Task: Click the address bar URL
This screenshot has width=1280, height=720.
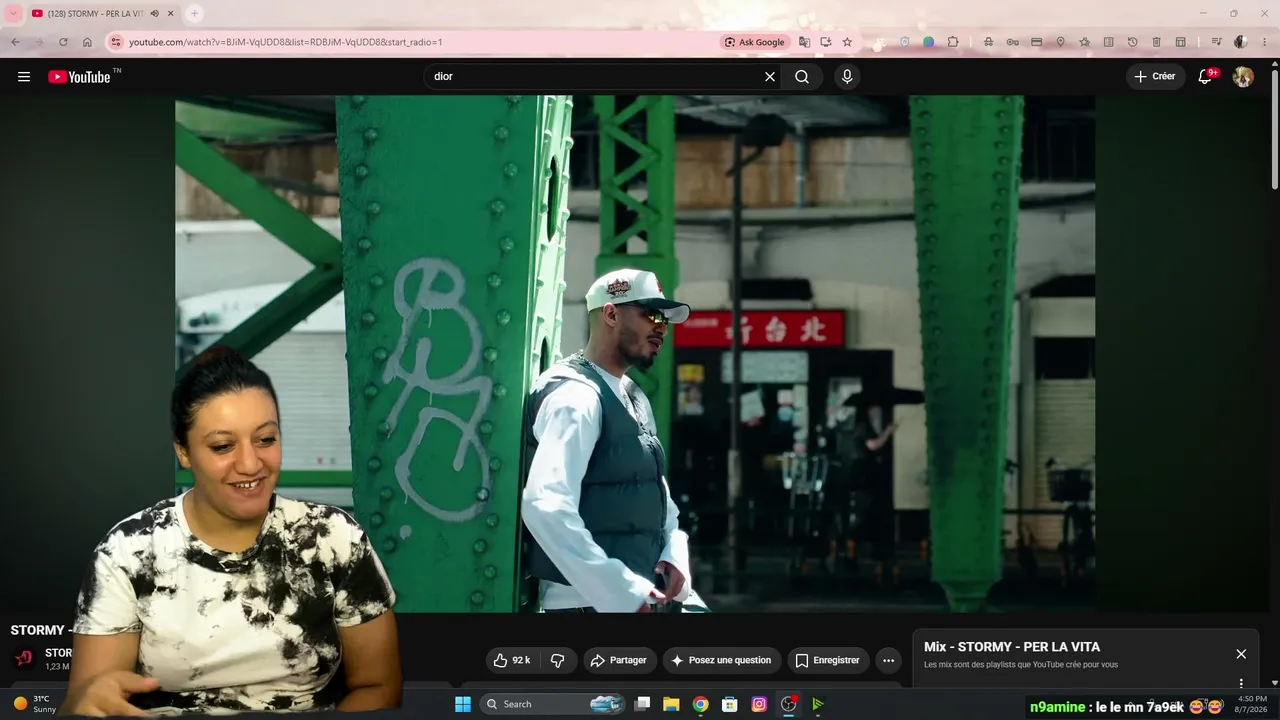Action: click(285, 42)
